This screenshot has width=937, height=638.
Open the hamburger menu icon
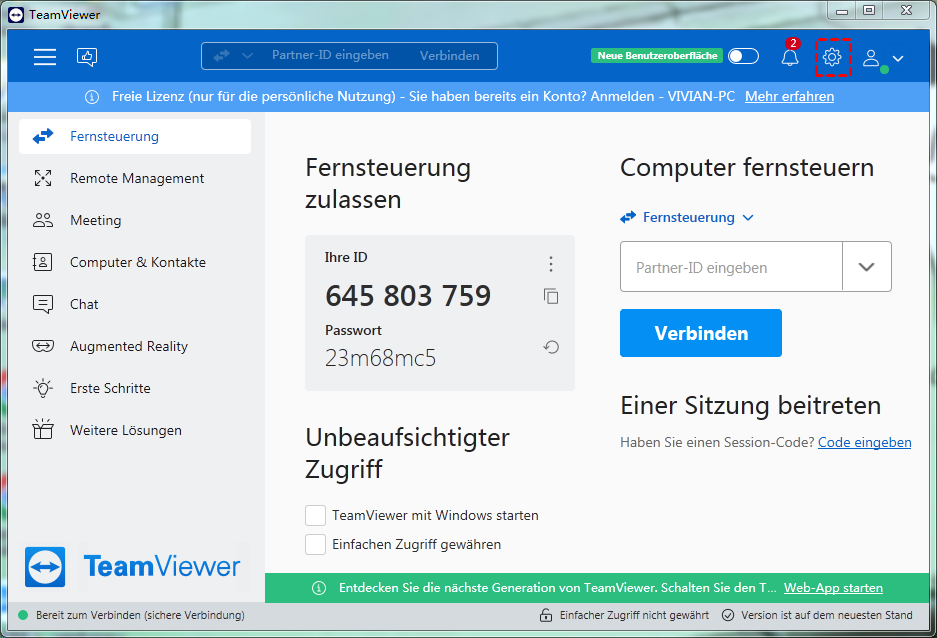(45, 57)
